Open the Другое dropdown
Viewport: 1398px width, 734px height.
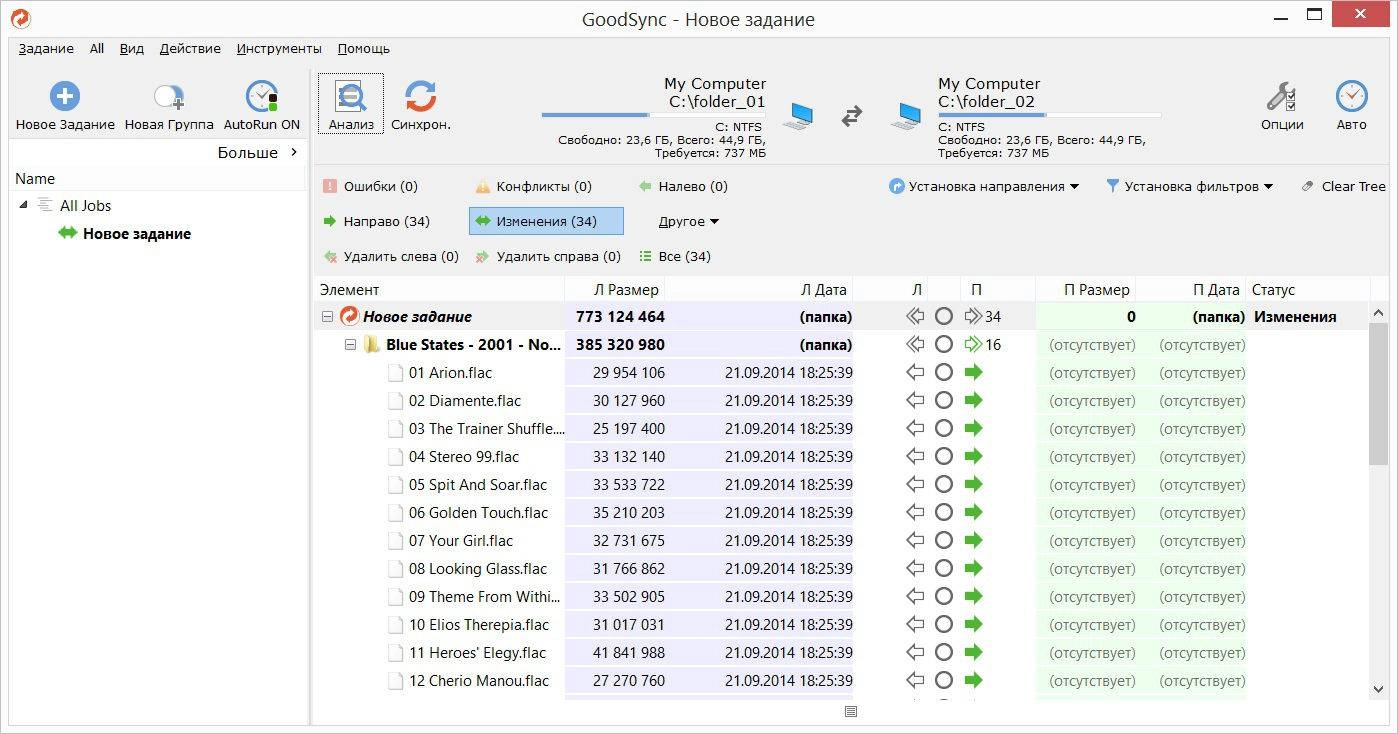coord(689,221)
